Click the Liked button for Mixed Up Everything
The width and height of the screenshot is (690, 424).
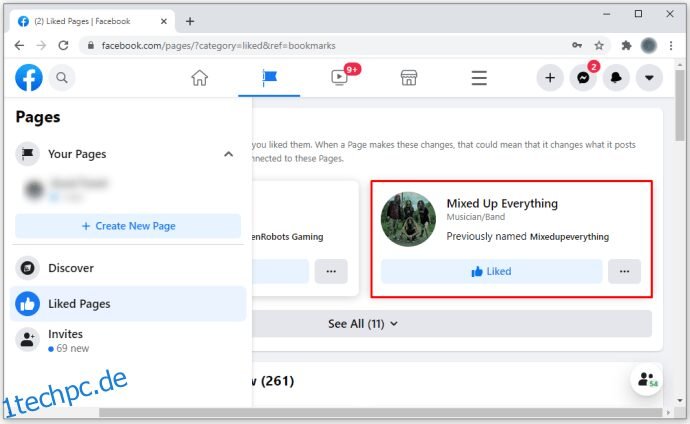pyautogui.click(x=491, y=271)
